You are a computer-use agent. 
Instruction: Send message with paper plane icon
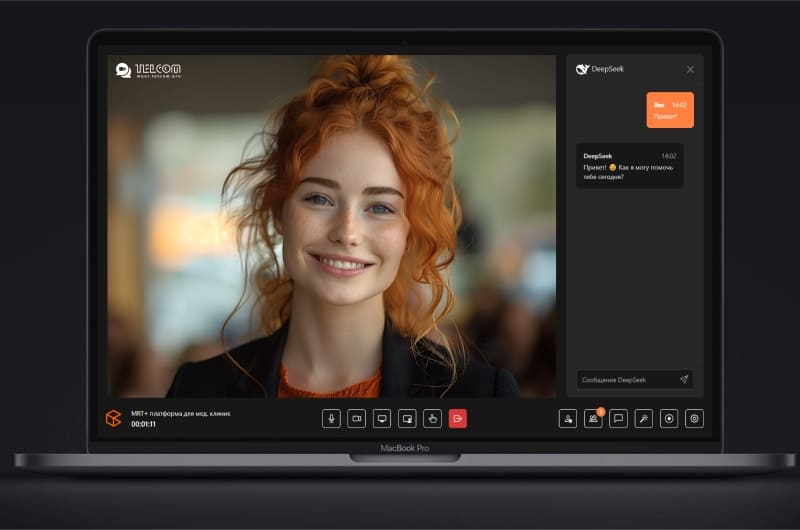[x=684, y=380]
